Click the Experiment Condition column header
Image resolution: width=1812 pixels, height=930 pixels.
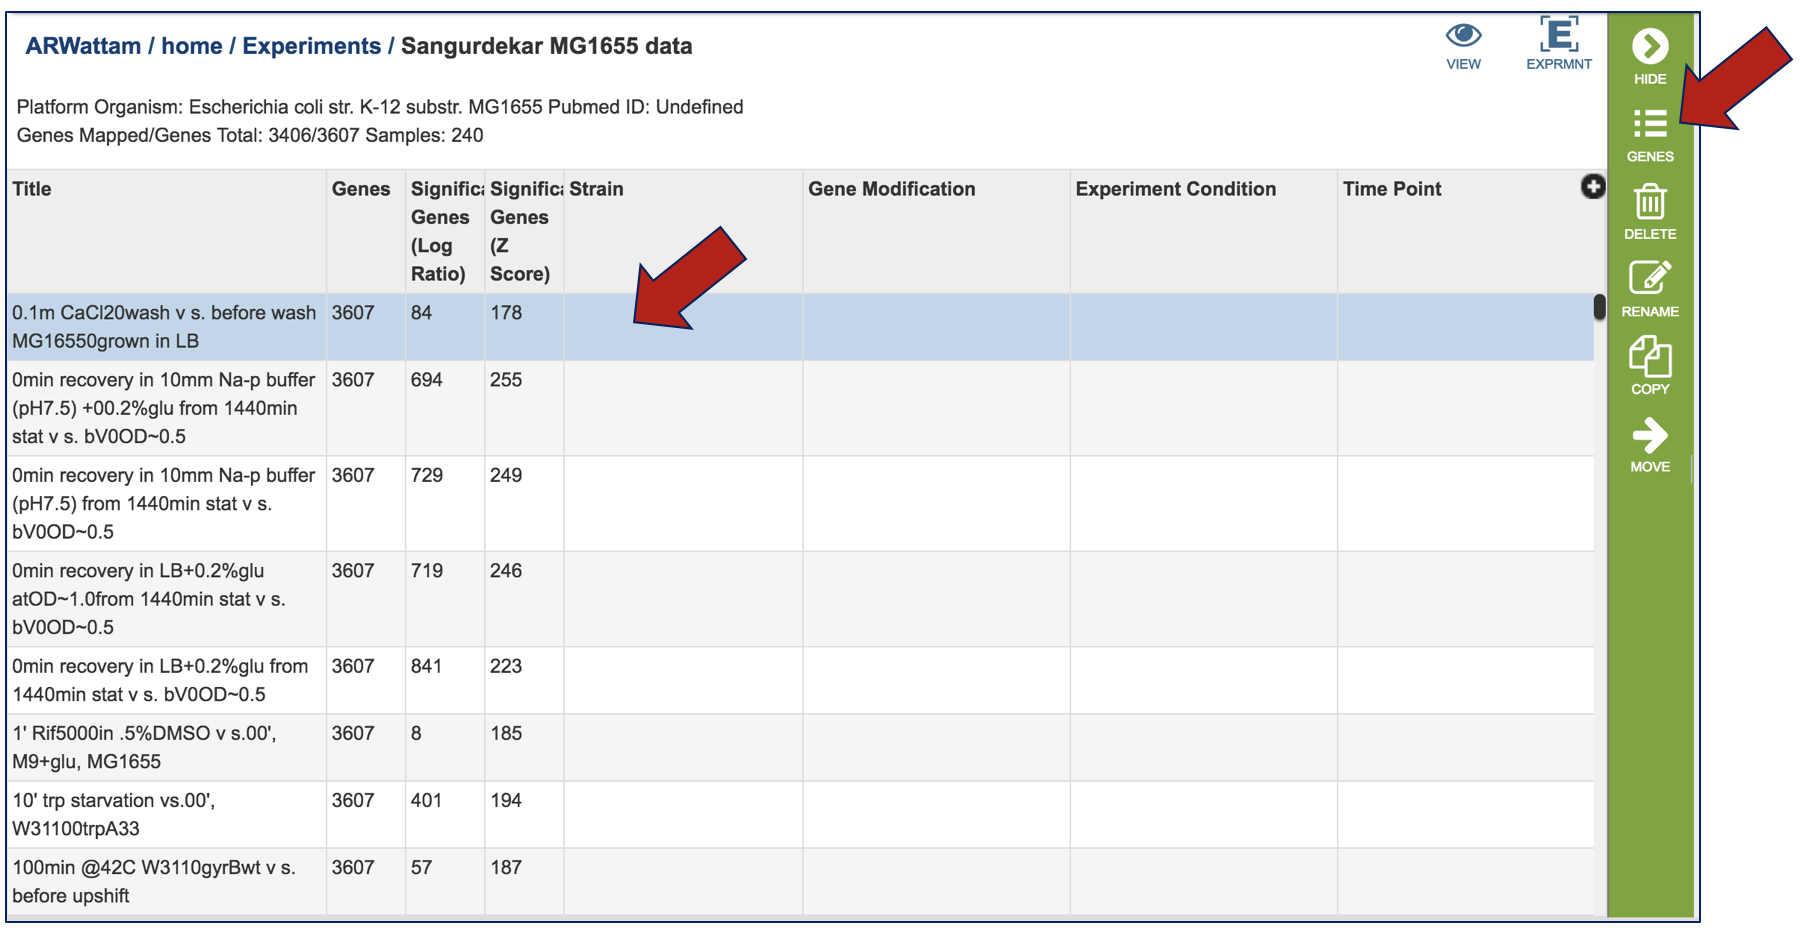[x=1175, y=189]
